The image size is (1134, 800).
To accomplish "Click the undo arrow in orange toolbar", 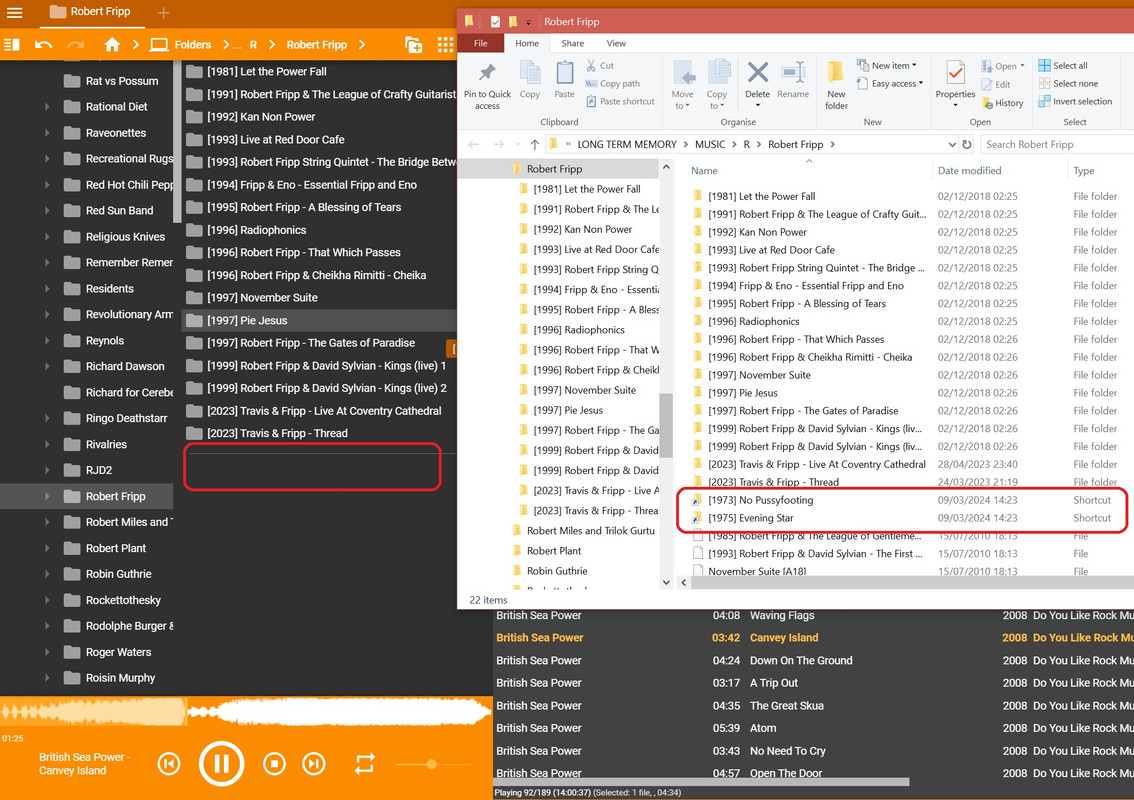I will coord(43,45).
